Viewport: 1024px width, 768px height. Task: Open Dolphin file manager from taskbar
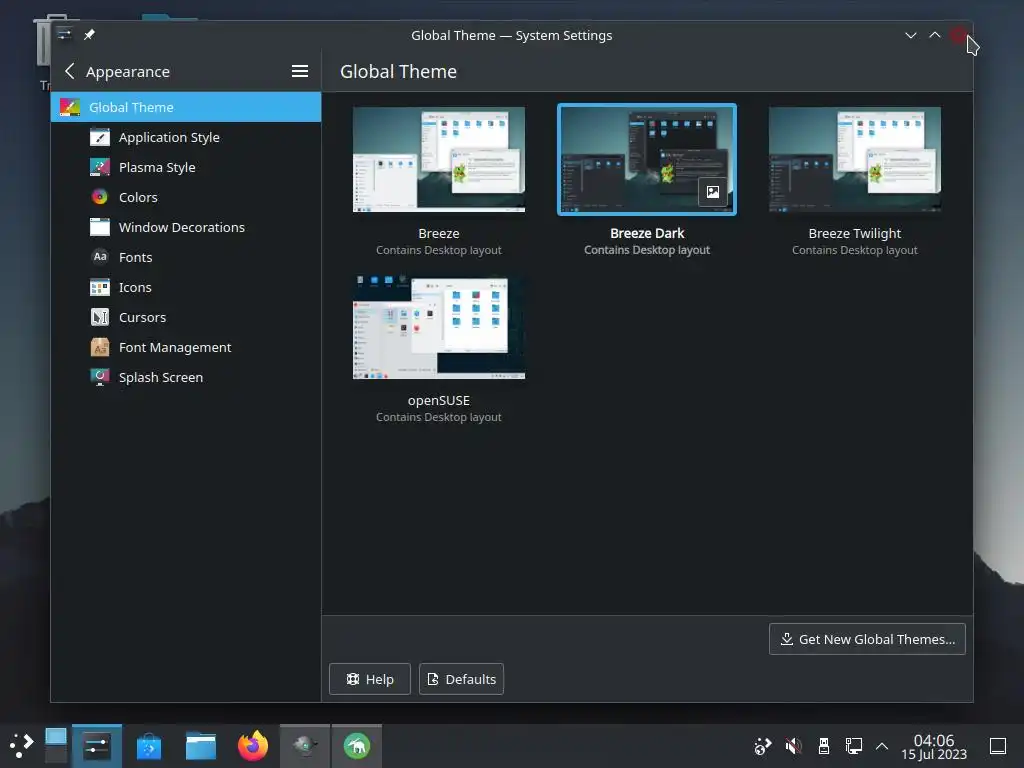(x=200, y=746)
